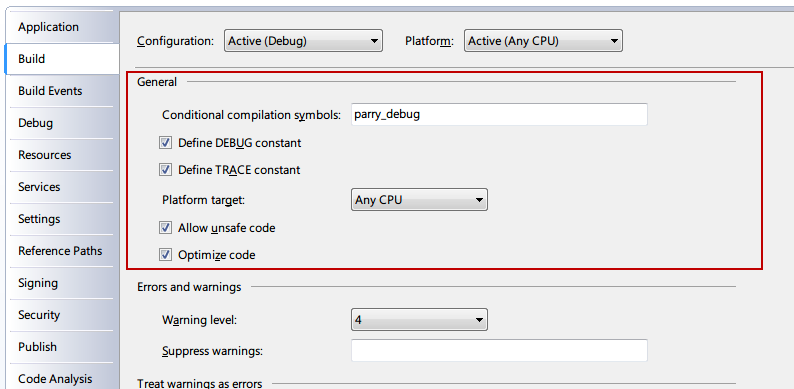Disable Optimize code checkbox
This screenshot has height=389, width=794.
pos(165,255)
